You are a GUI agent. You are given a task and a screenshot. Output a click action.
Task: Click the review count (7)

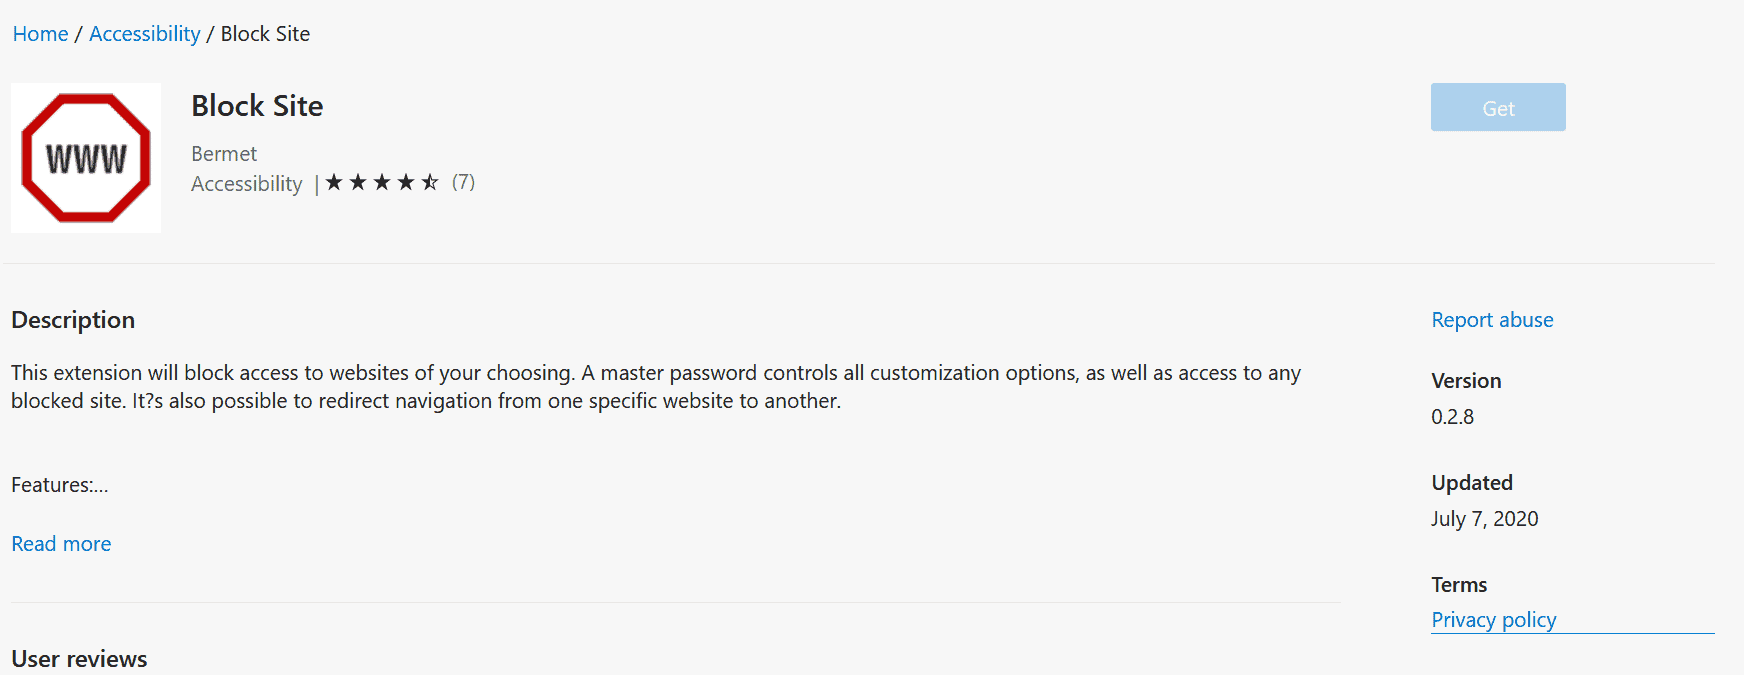coord(463,182)
